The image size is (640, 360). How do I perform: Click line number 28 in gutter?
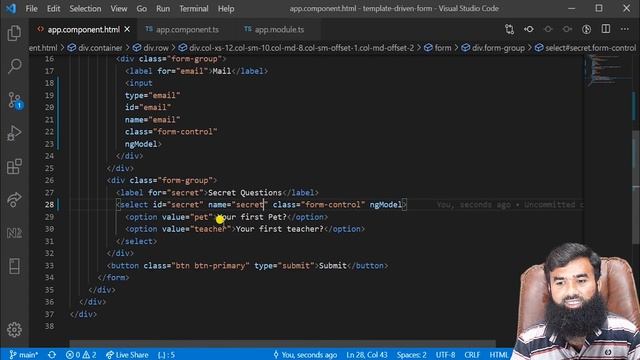pos(49,204)
